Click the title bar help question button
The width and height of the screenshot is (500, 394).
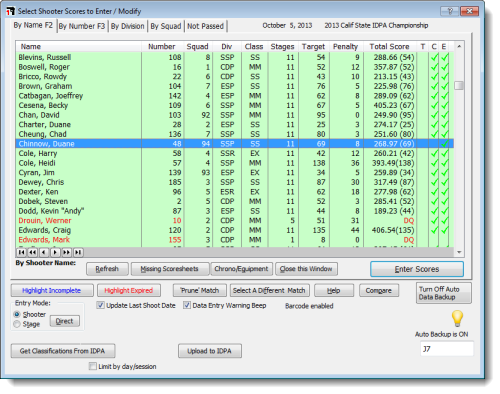(x=449, y=11)
